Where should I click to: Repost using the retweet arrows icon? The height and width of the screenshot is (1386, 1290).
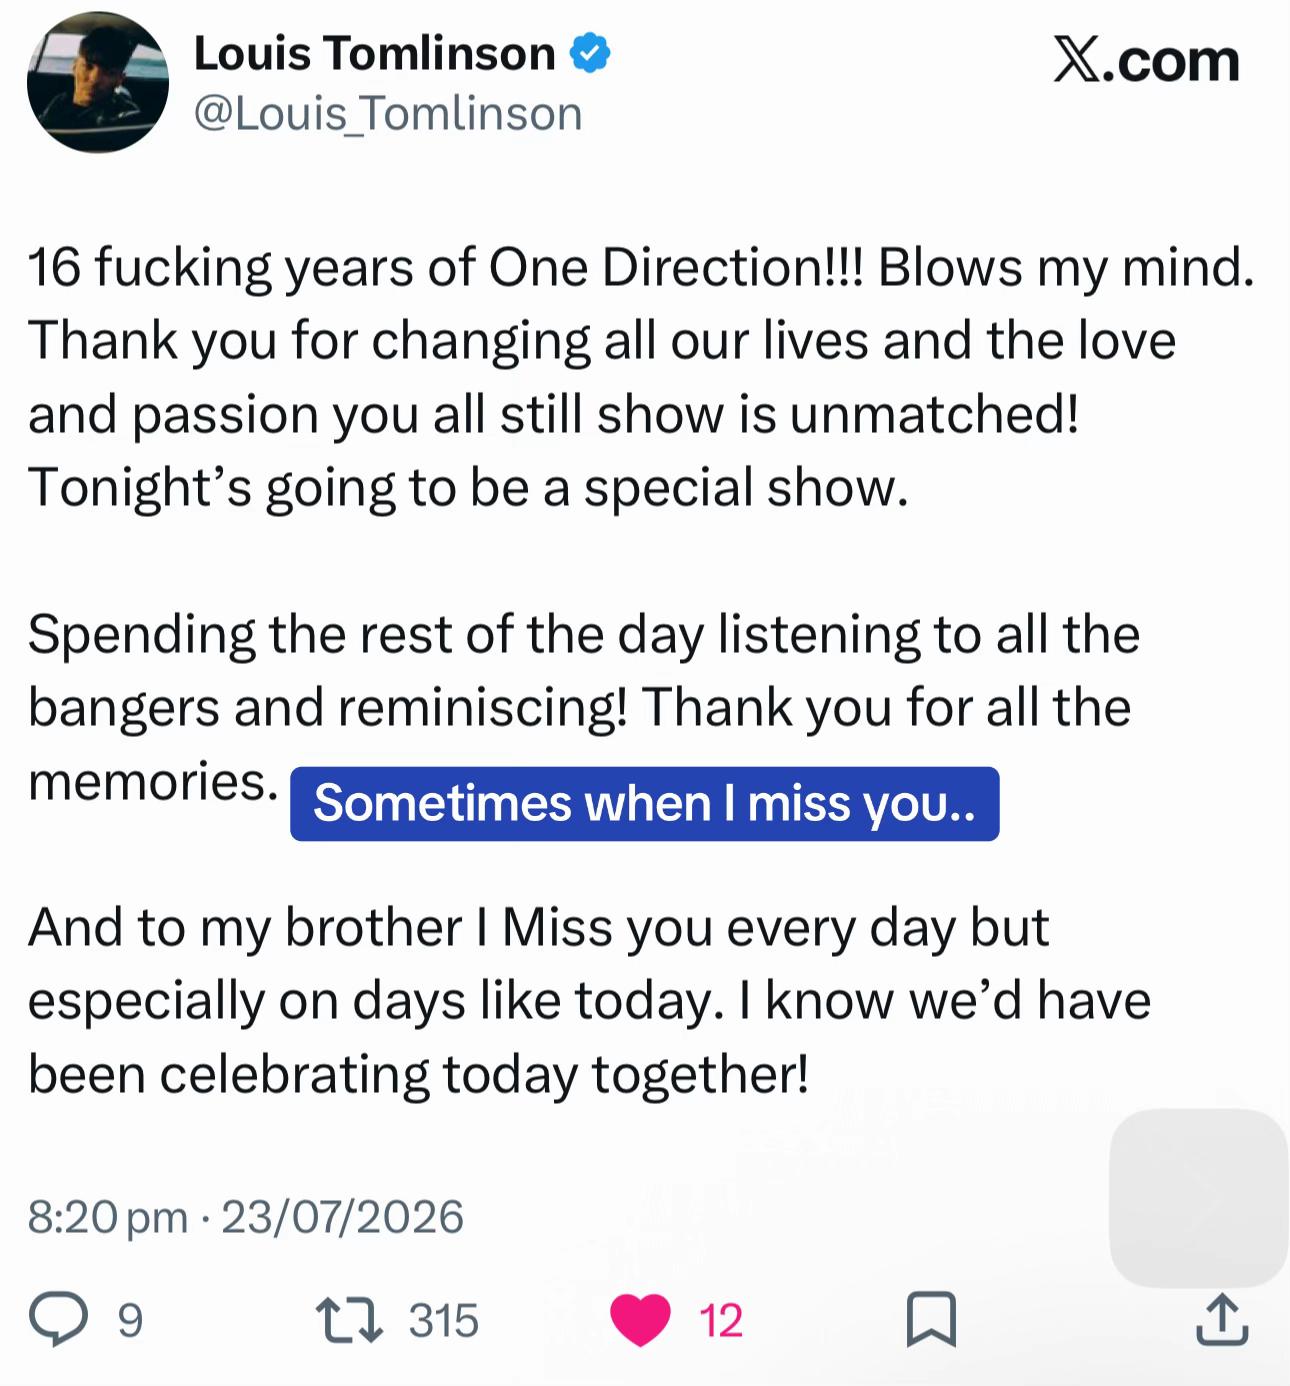349,1320
